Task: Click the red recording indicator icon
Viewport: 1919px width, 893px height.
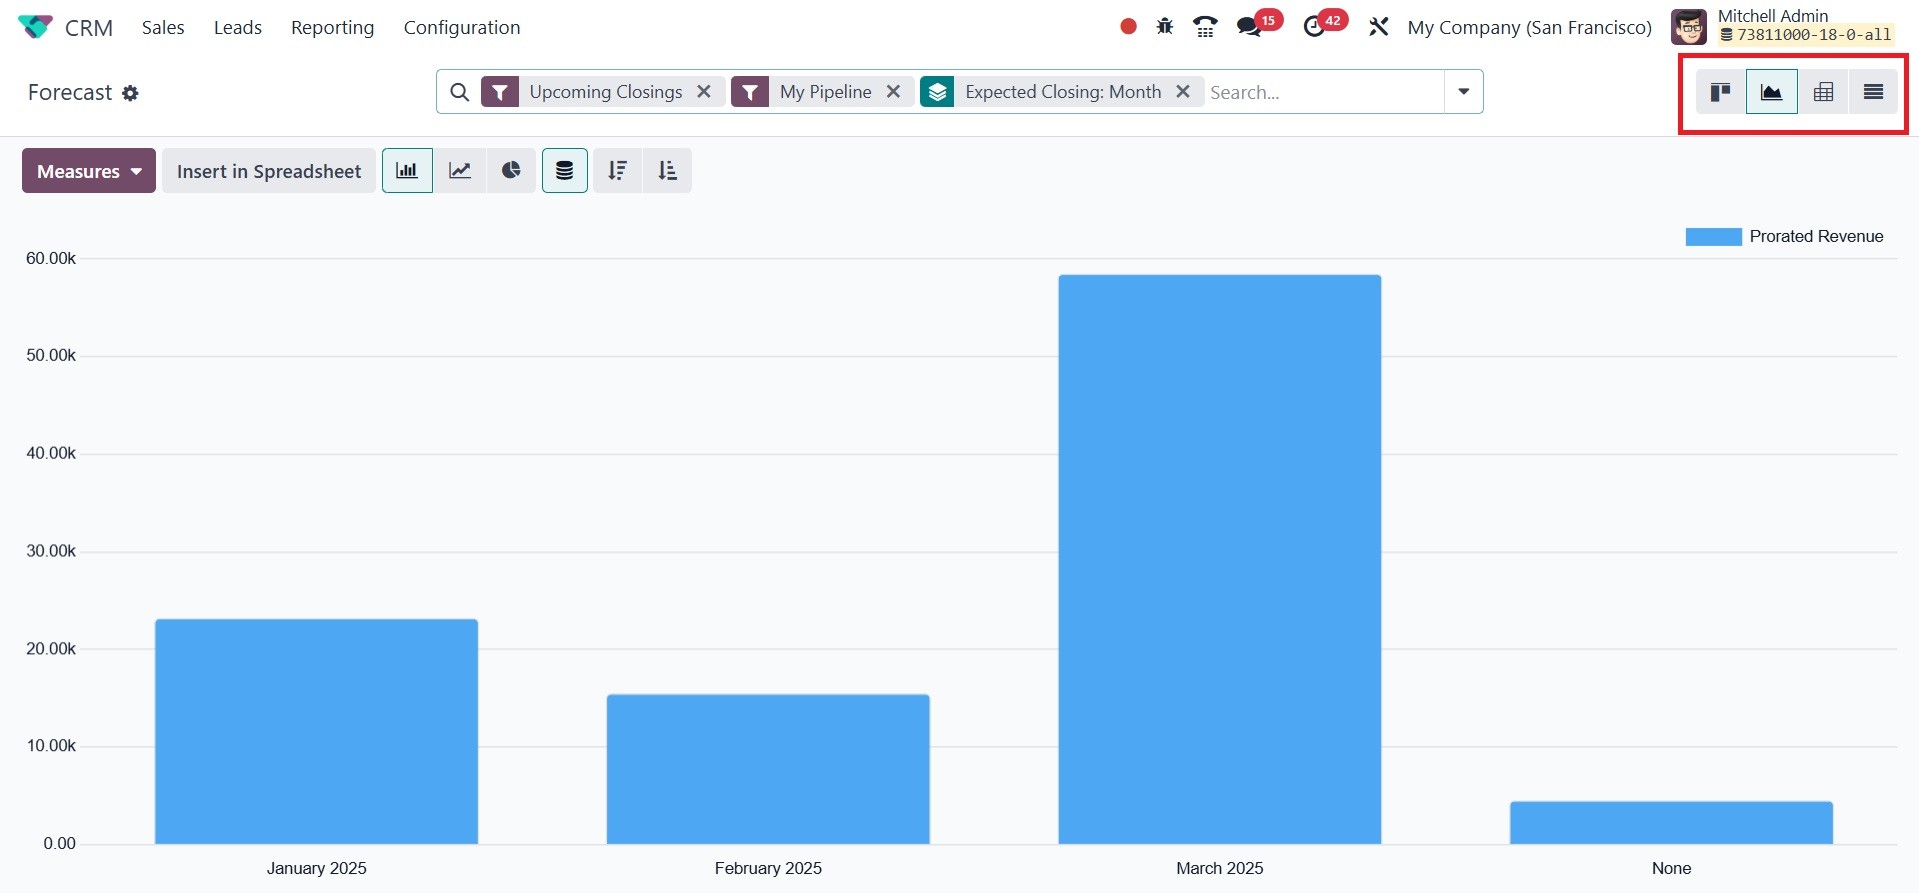Action: pyautogui.click(x=1128, y=27)
